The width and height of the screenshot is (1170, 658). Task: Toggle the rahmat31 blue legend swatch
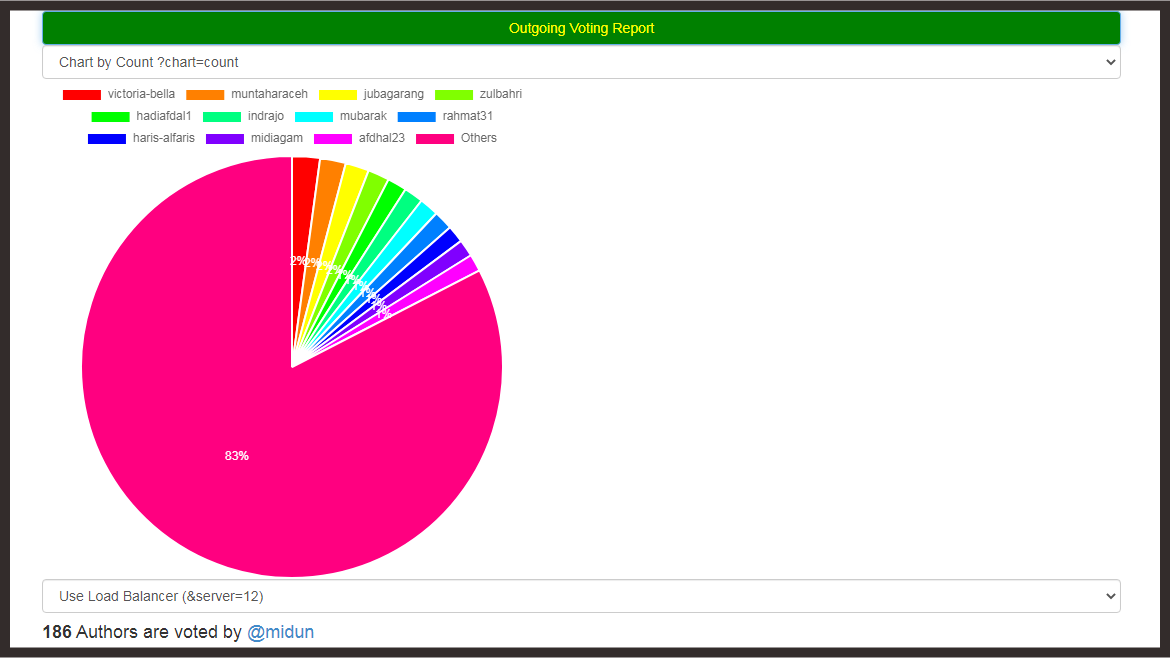coord(416,116)
